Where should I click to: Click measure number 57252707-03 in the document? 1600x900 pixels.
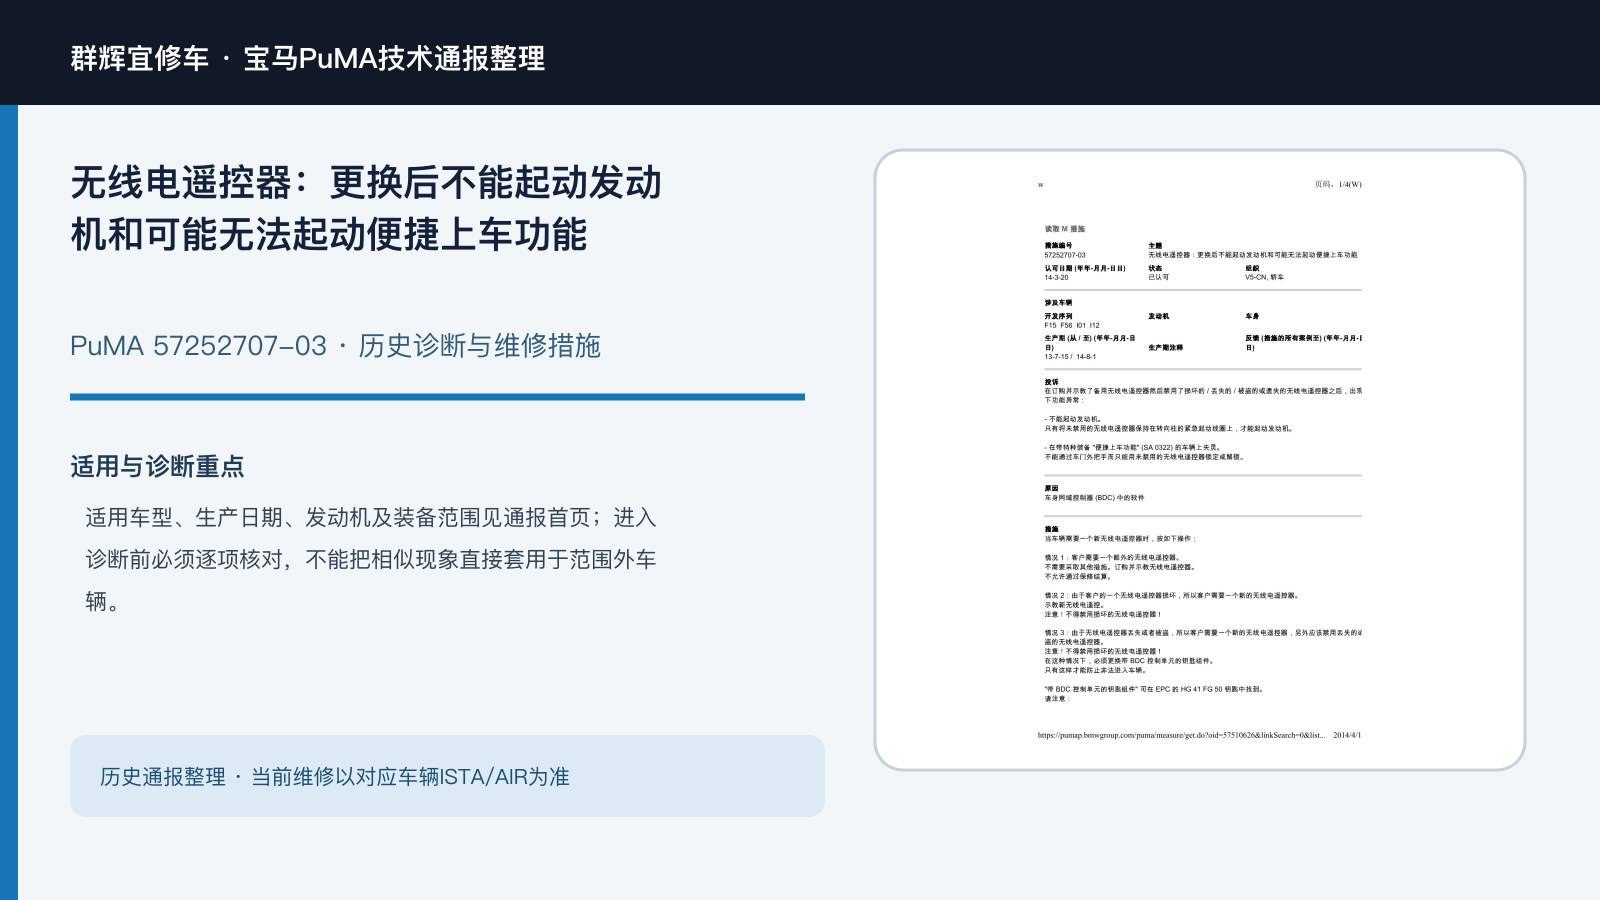(x=1065, y=255)
